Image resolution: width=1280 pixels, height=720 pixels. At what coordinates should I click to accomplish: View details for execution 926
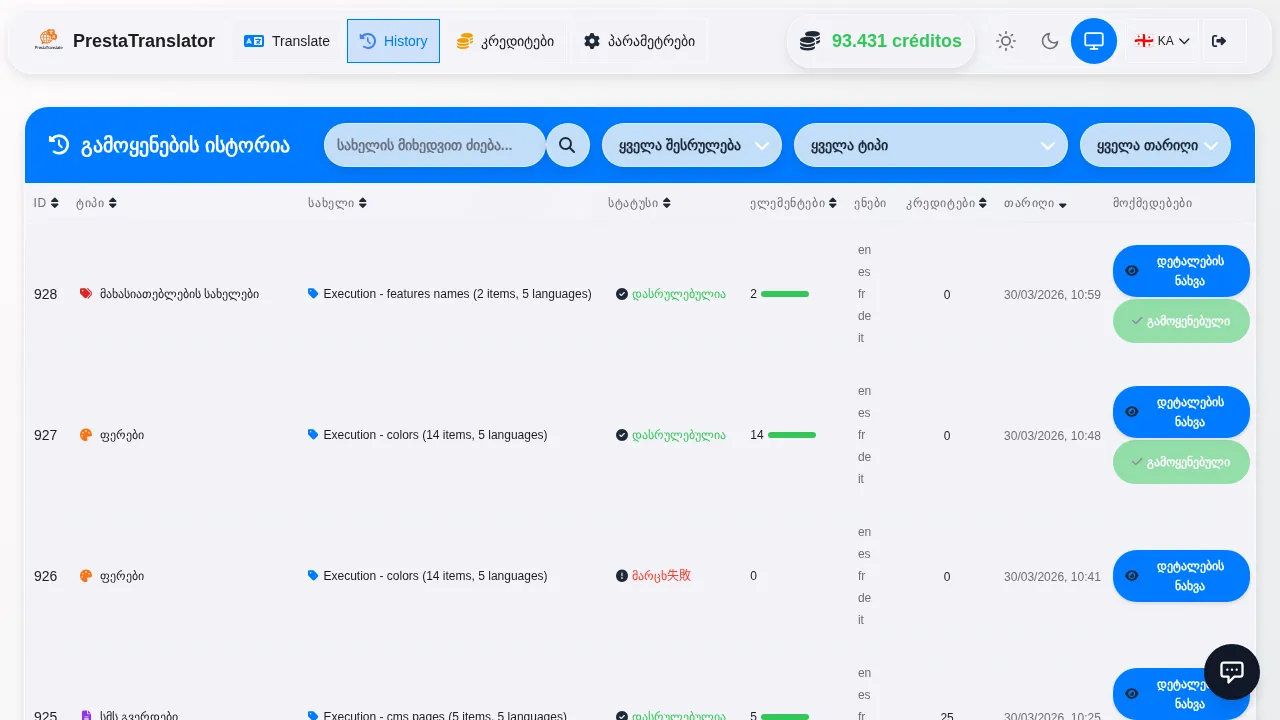1181,576
